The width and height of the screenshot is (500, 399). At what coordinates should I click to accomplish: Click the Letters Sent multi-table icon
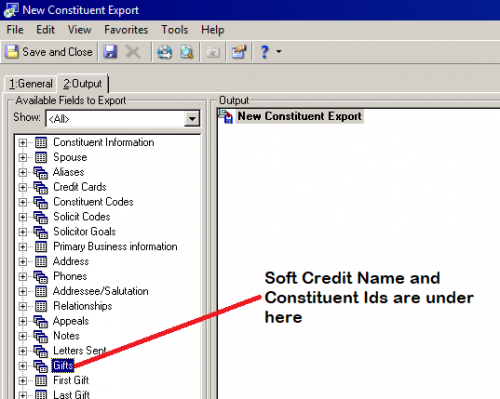click(x=41, y=351)
